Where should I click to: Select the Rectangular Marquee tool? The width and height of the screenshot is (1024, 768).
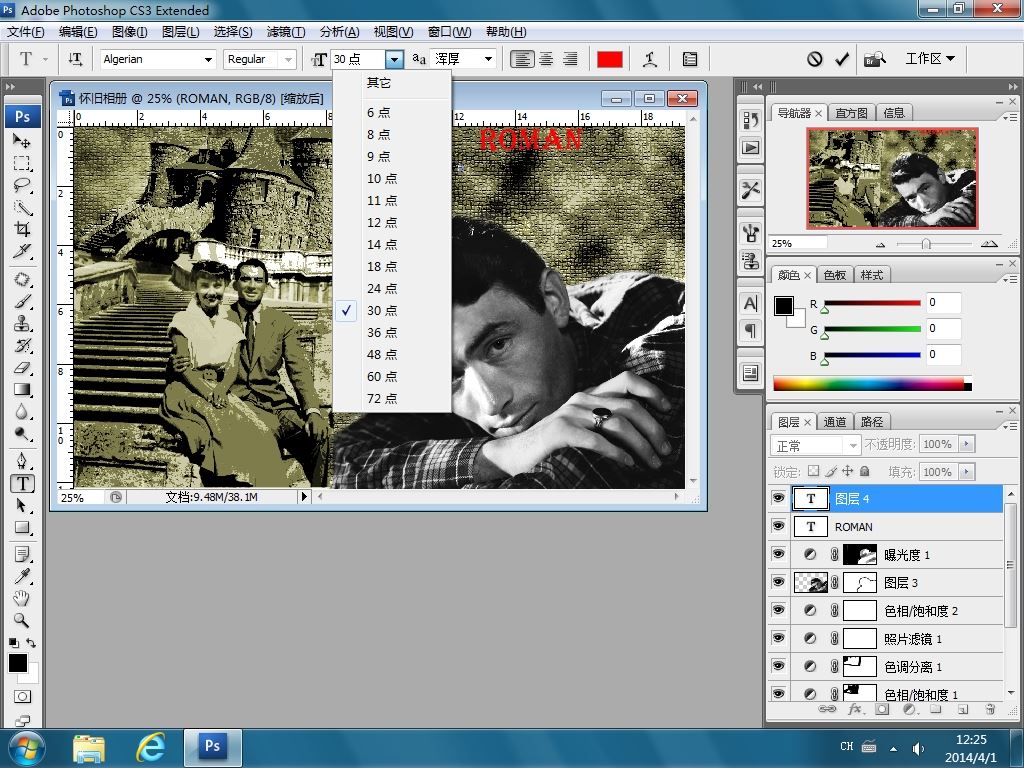pos(22,163)
